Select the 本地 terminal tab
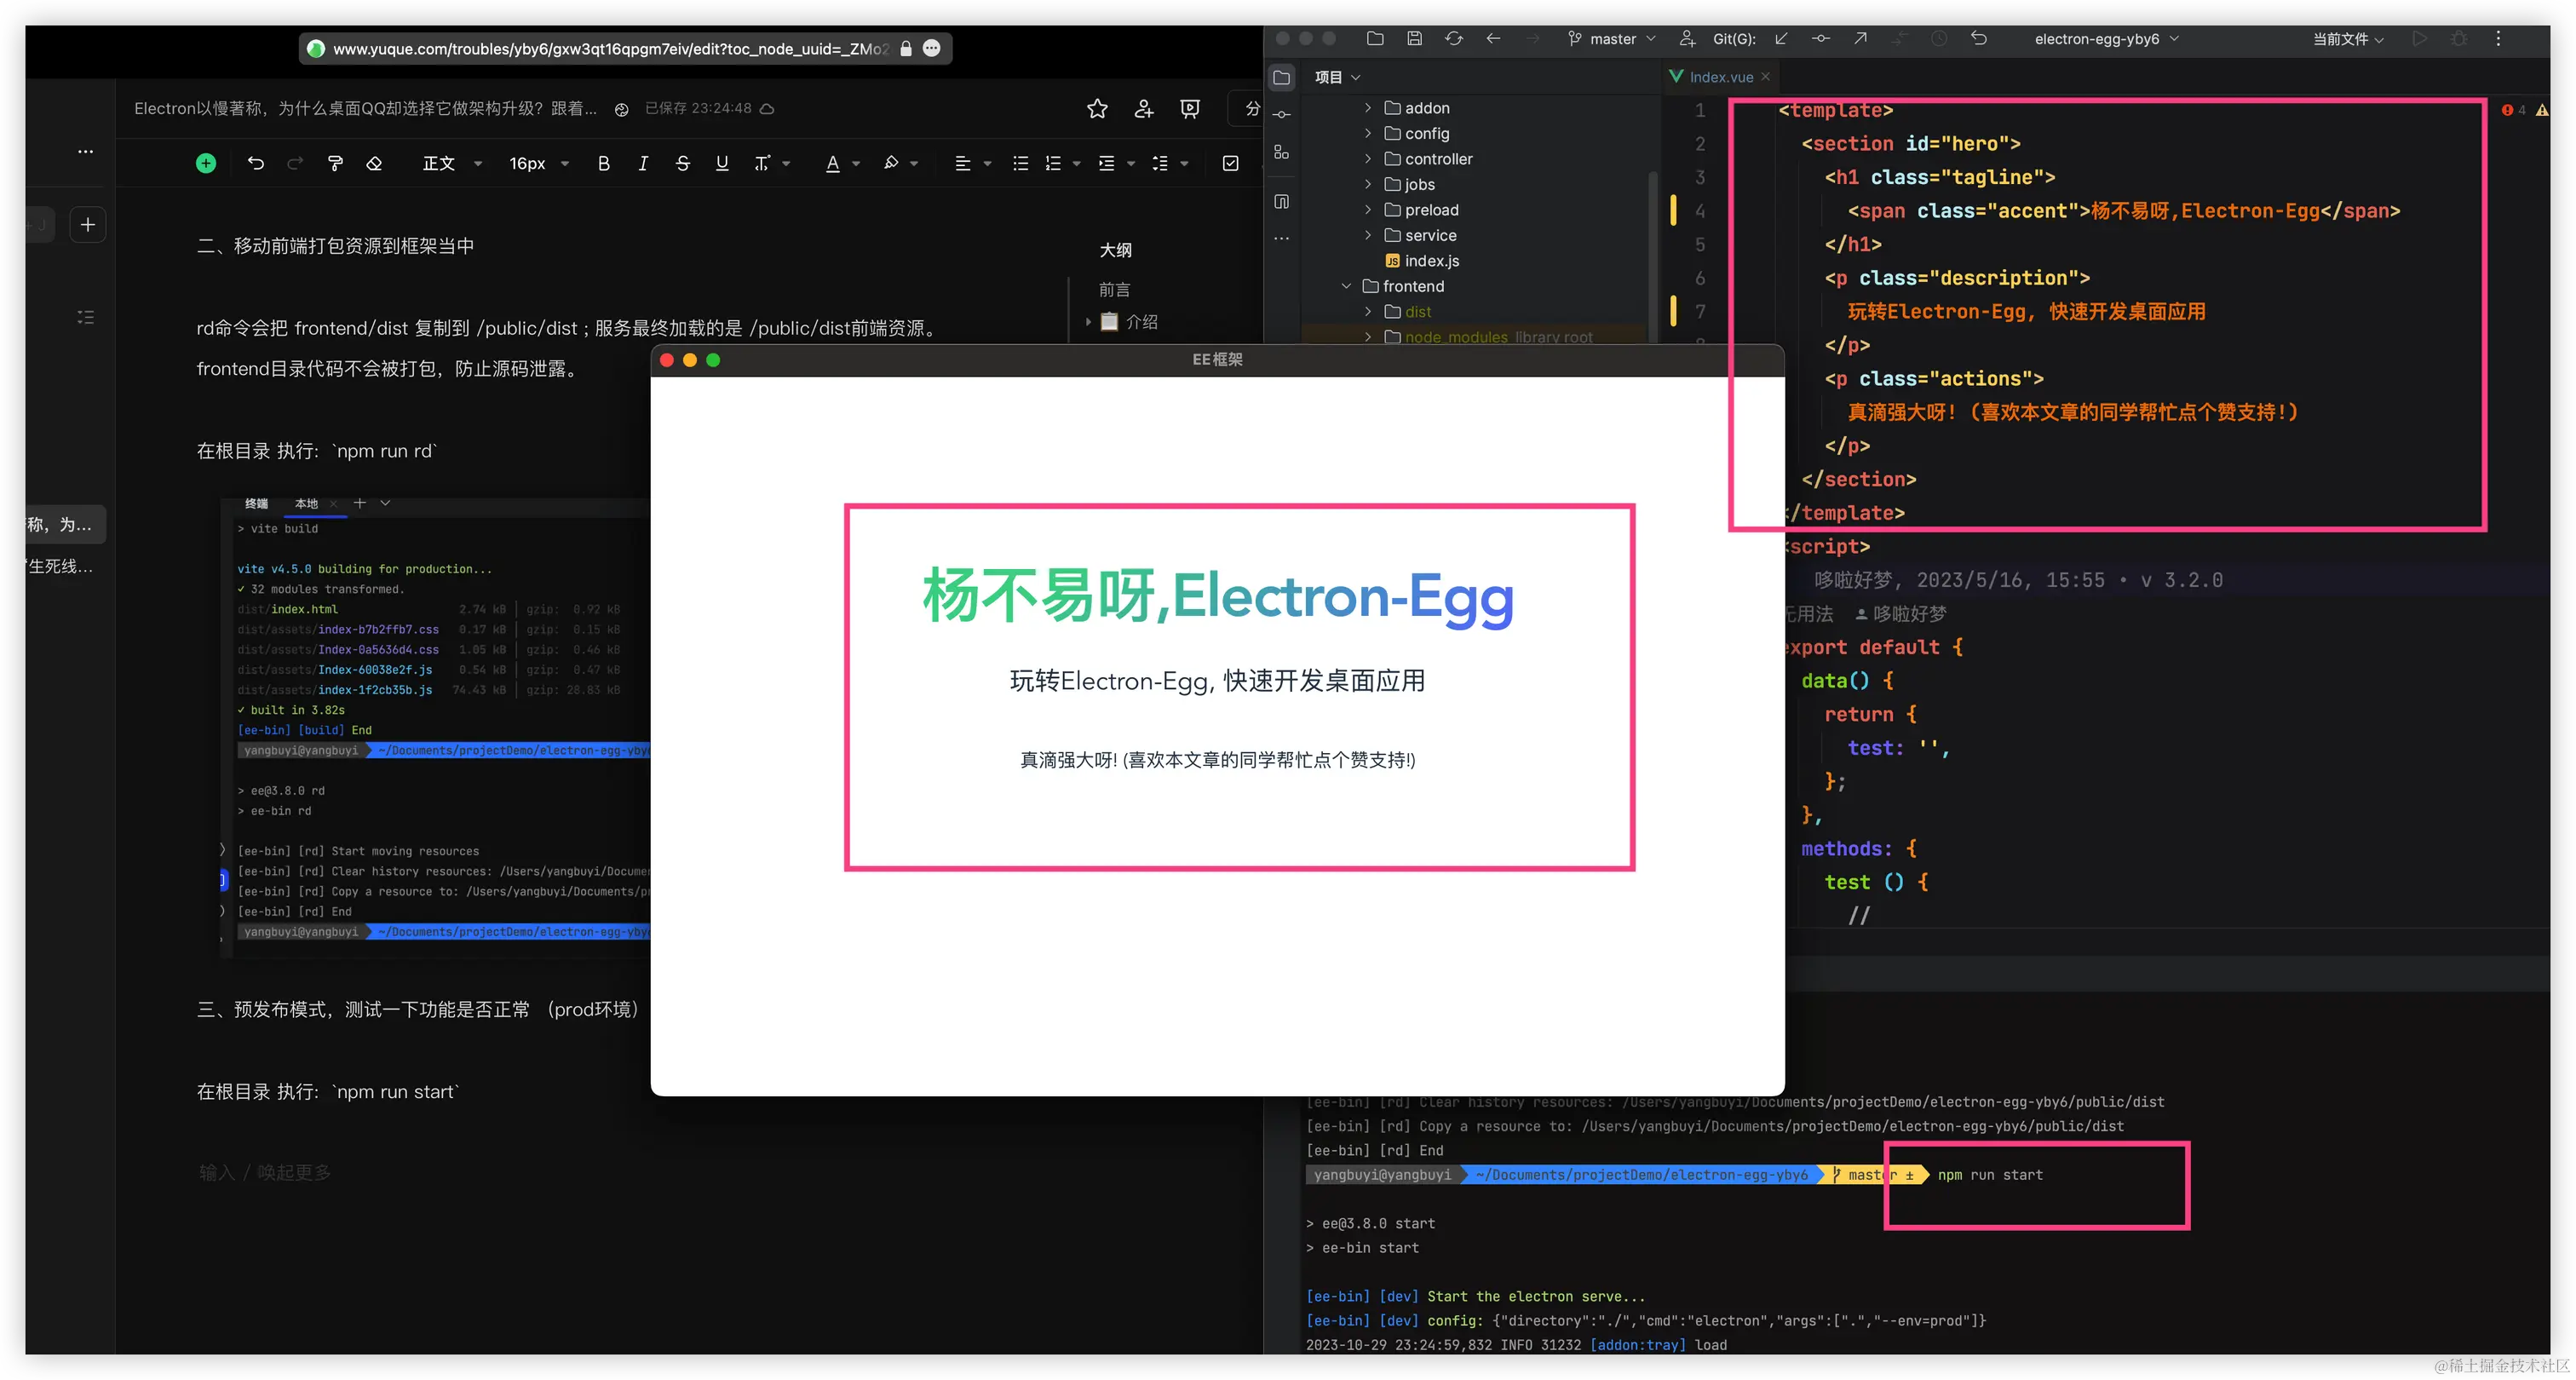 306,504
